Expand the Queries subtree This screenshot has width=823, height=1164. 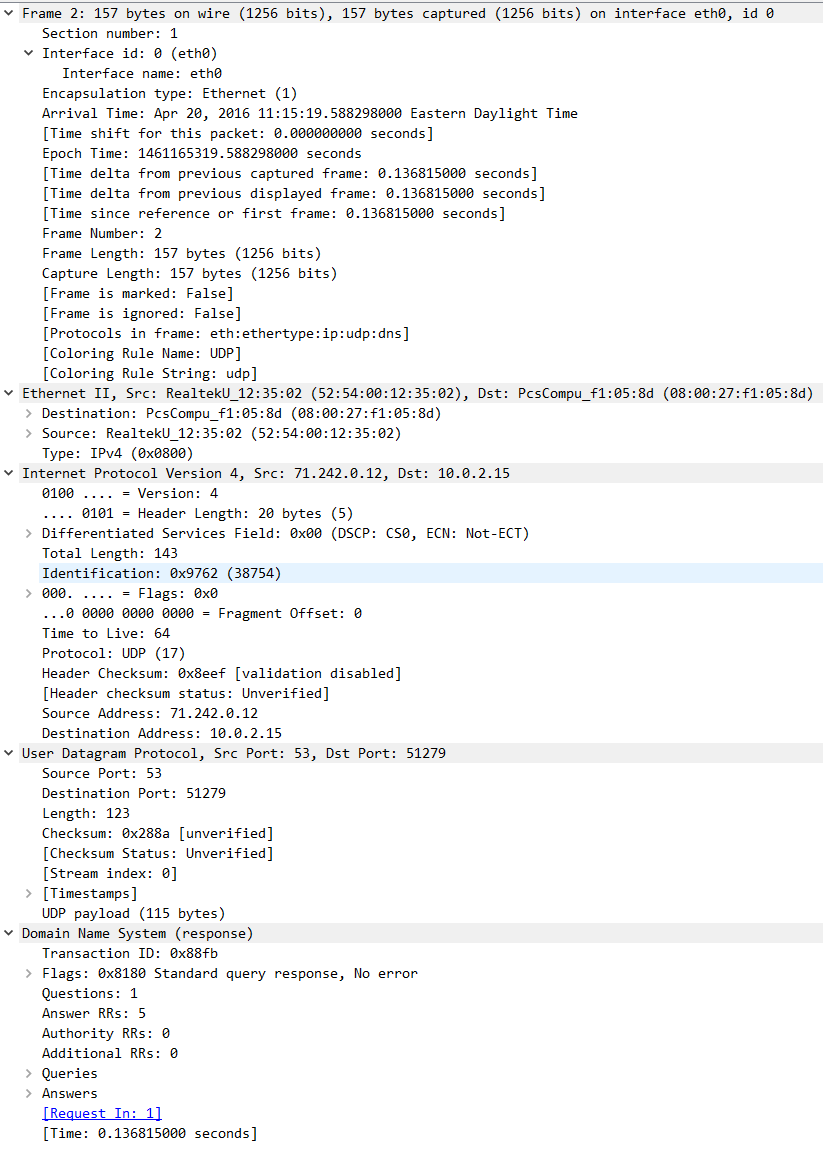click(x=28, y=1073)
